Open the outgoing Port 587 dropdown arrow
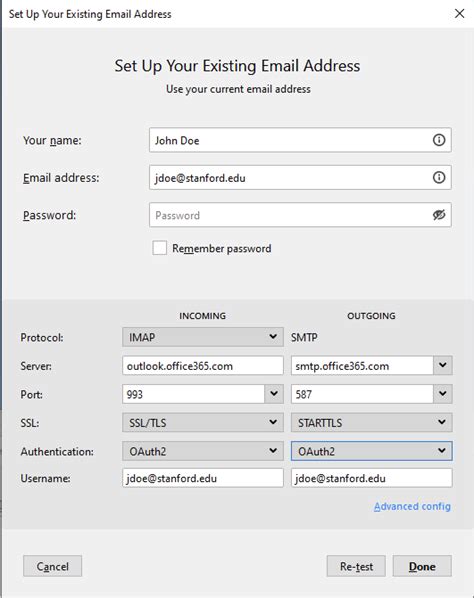 [443, 394]
